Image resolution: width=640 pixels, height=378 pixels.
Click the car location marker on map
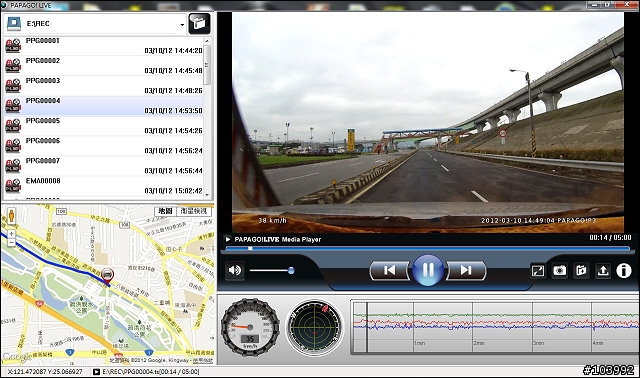pos(107,276)
